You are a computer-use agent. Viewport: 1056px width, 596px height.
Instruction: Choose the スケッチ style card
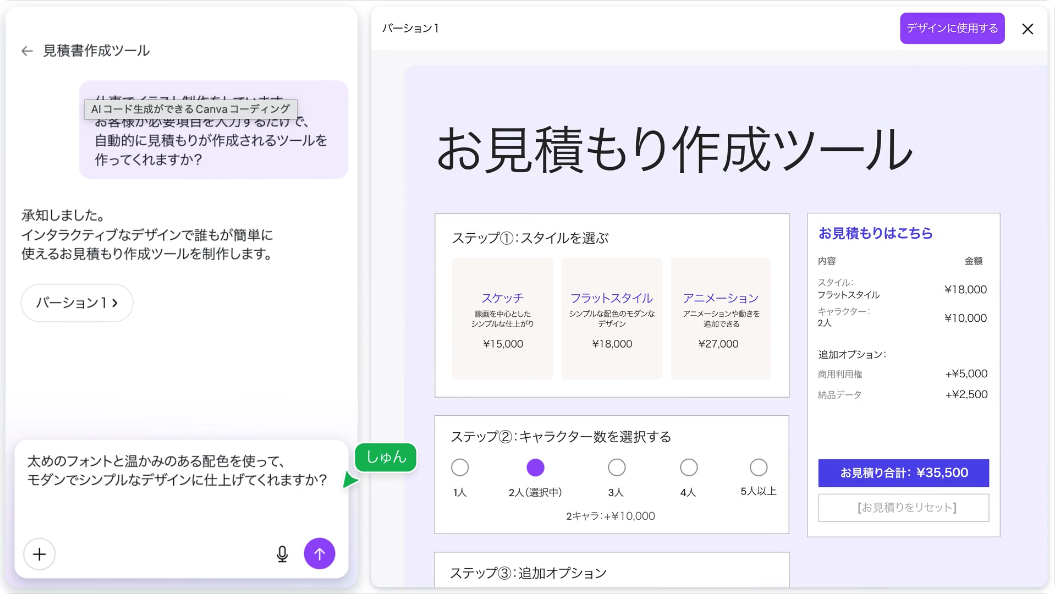point(502,318)
